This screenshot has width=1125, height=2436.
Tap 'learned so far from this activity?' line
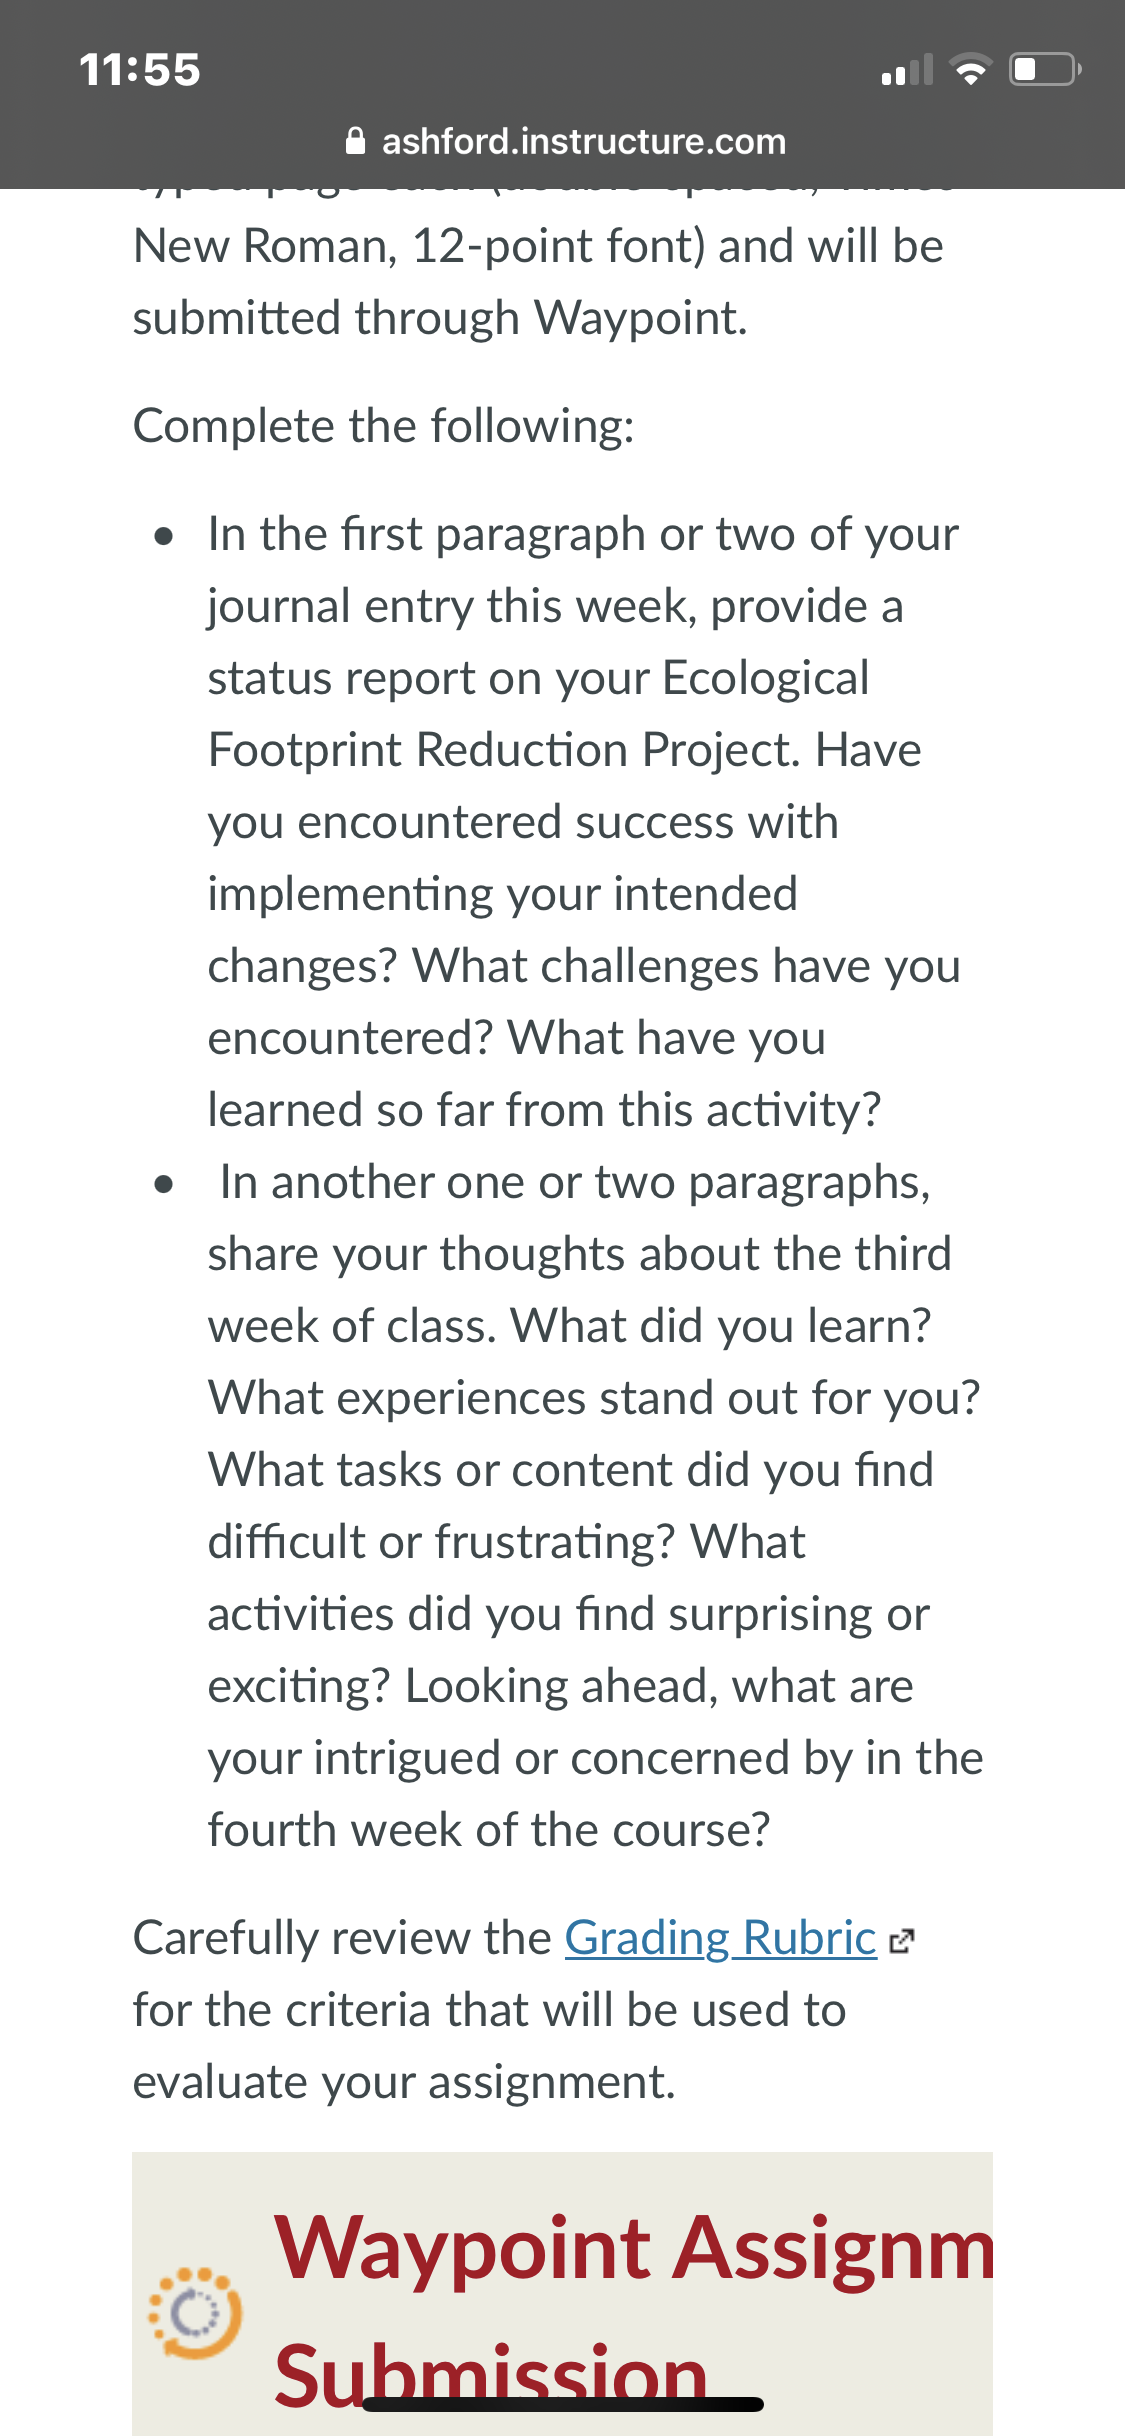[545, 1110]
